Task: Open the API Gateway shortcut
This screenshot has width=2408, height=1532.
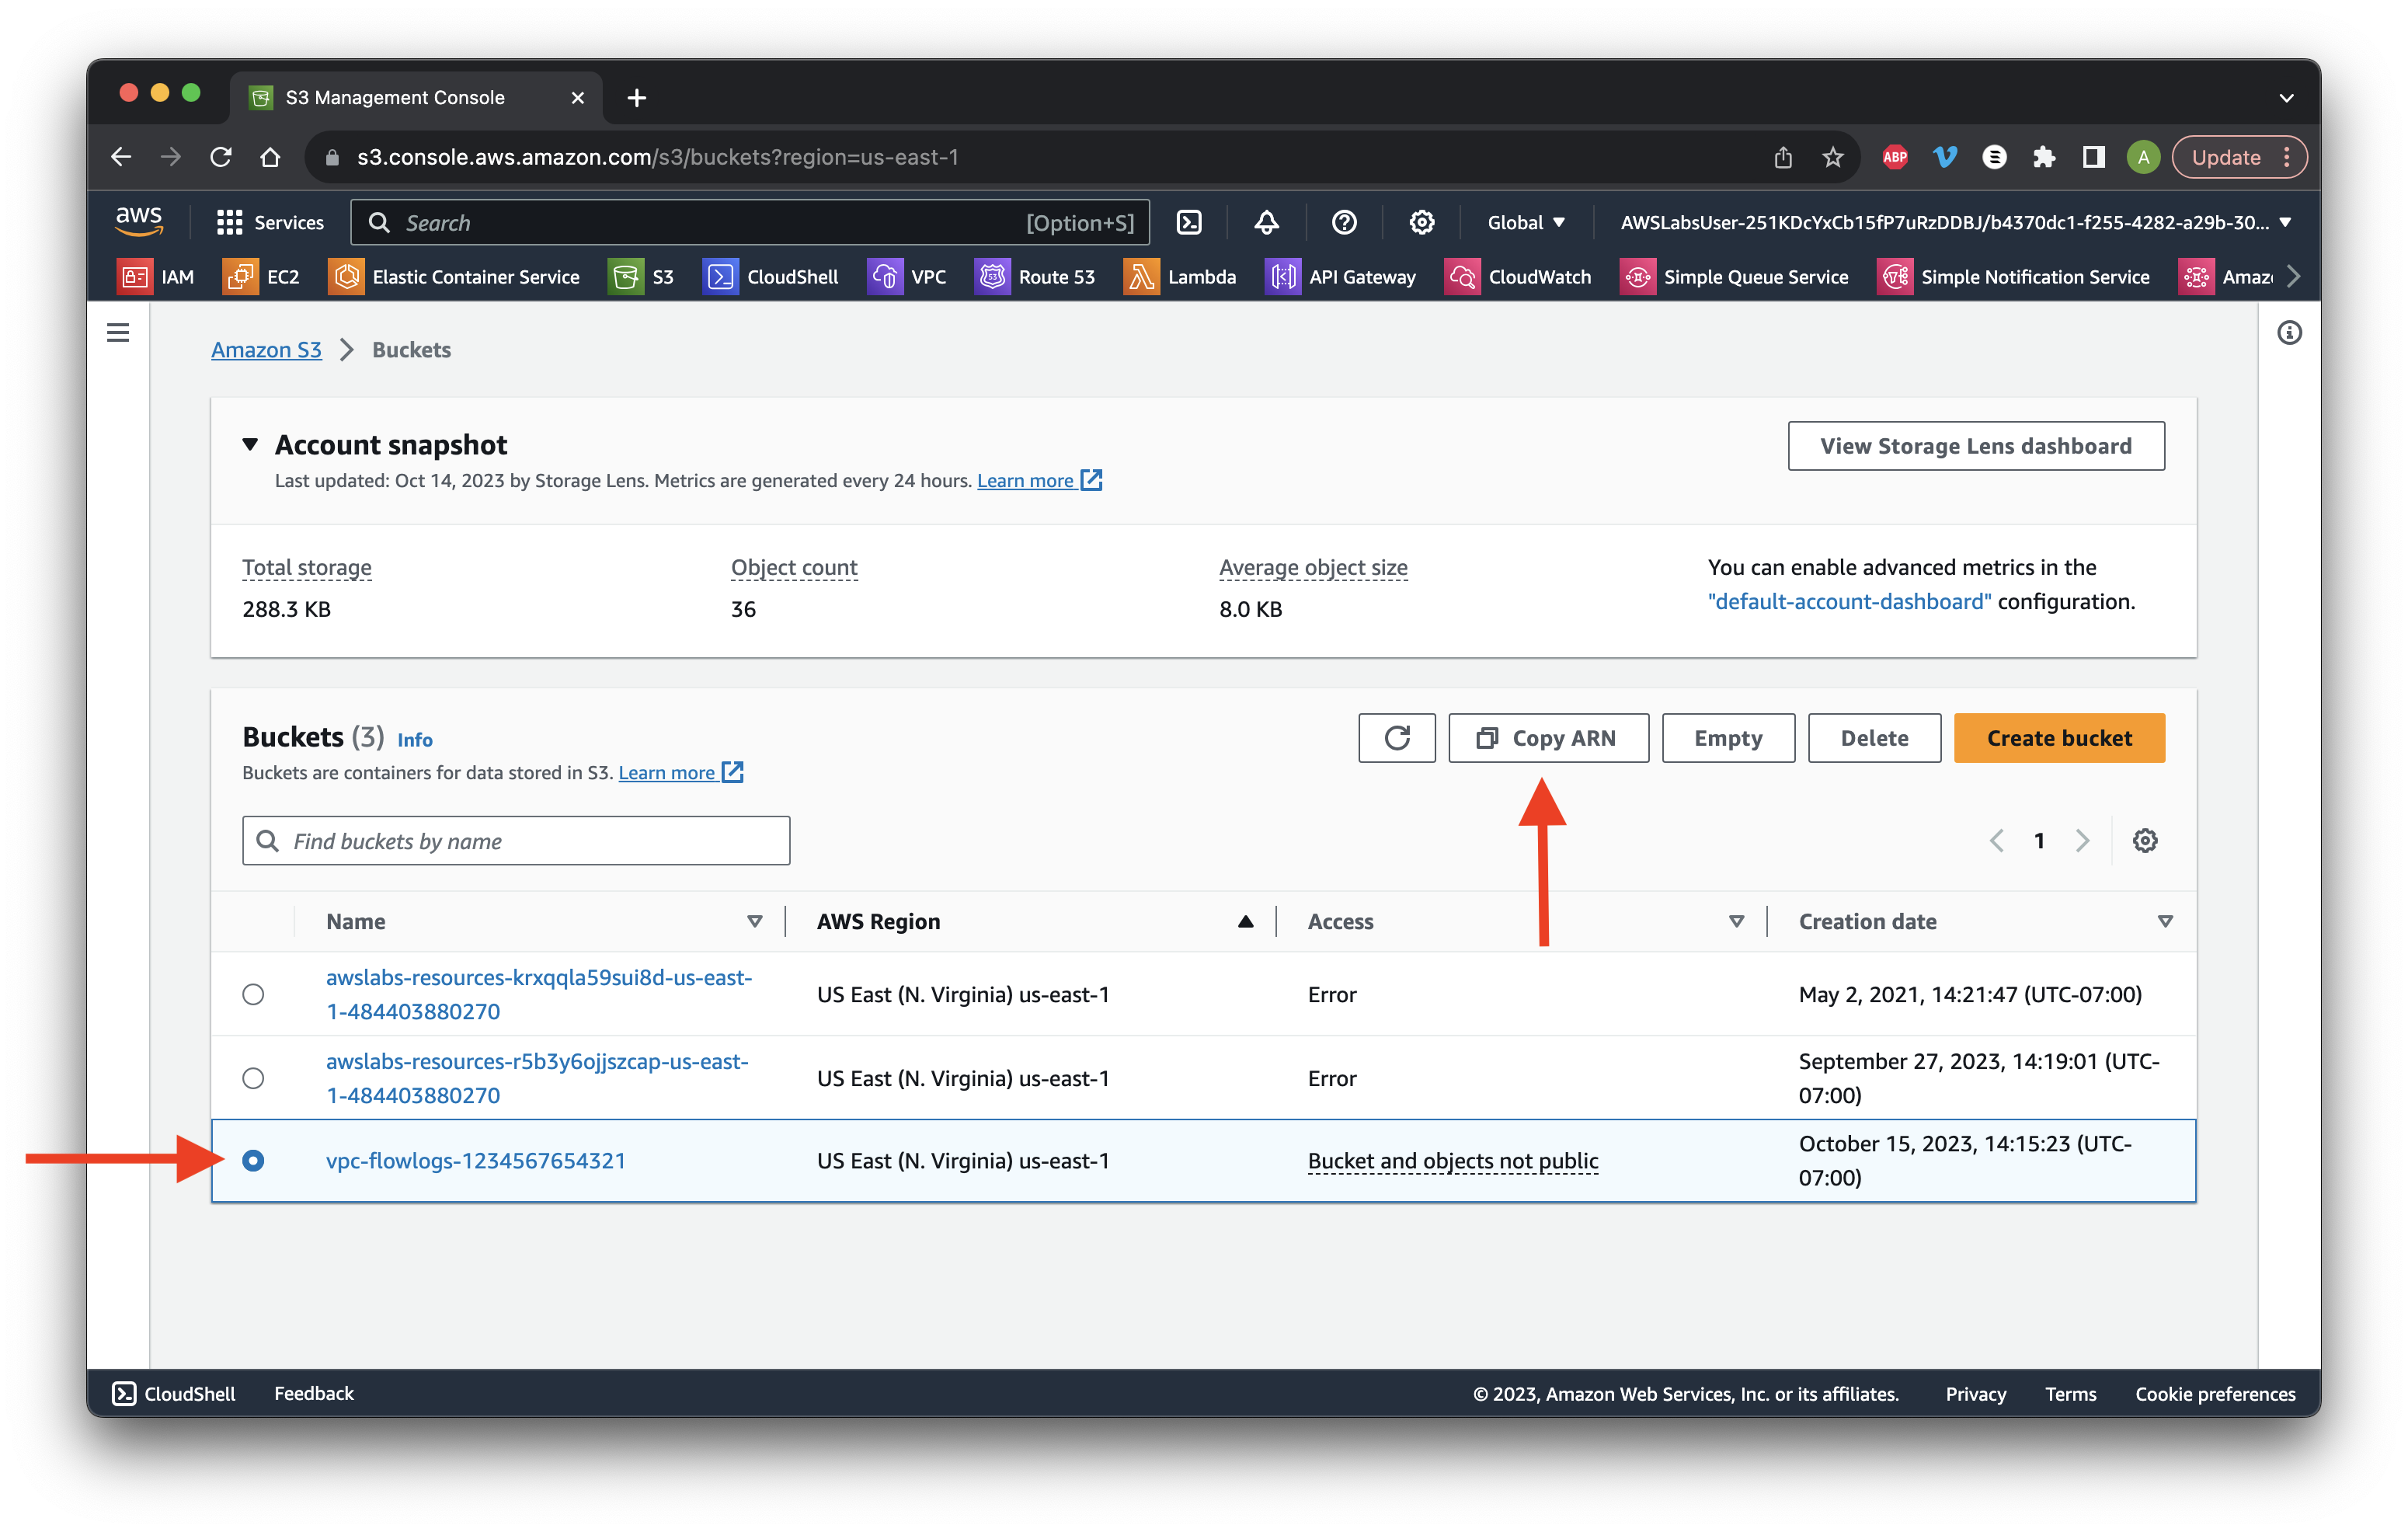Action: (1341, 277)
